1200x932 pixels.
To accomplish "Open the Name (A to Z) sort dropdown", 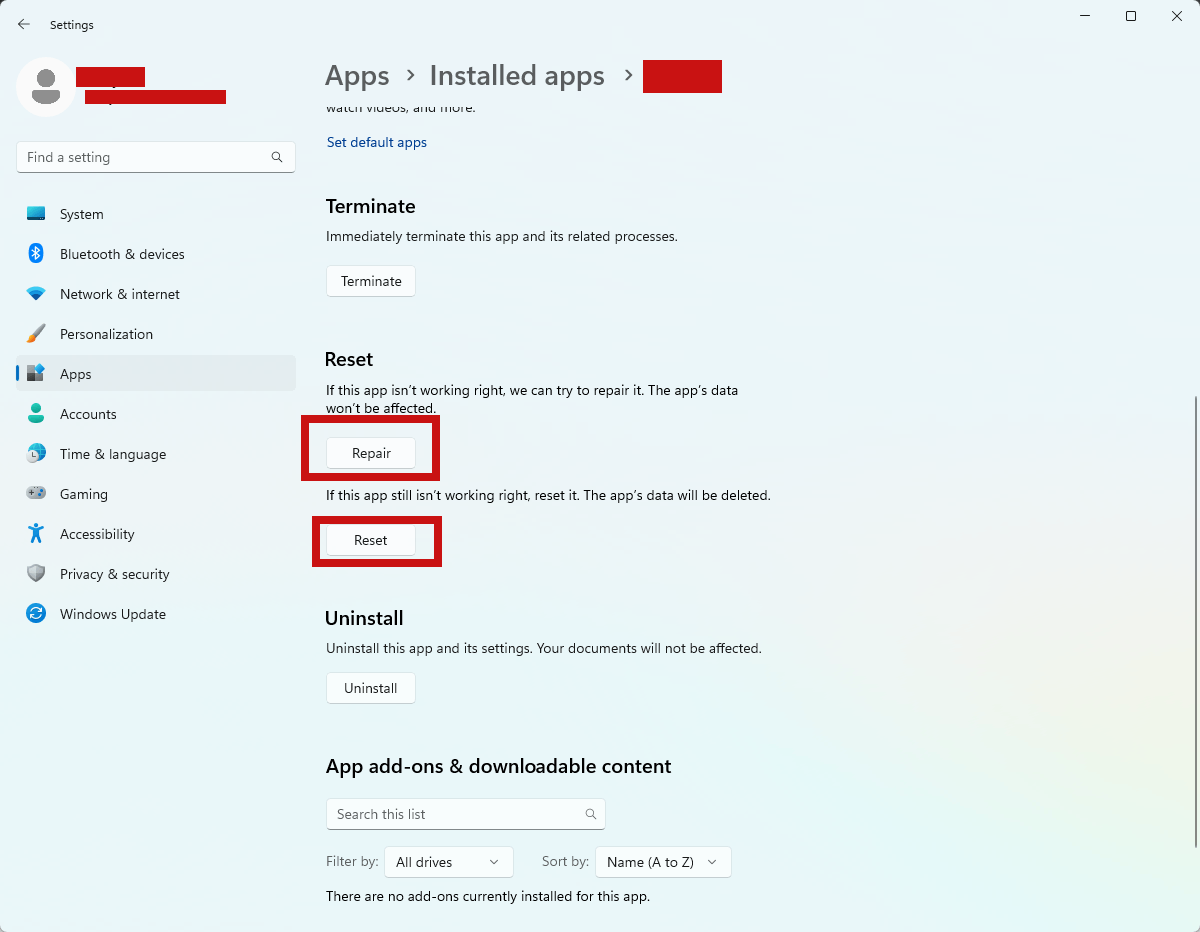I will click(x=663, y=862).
